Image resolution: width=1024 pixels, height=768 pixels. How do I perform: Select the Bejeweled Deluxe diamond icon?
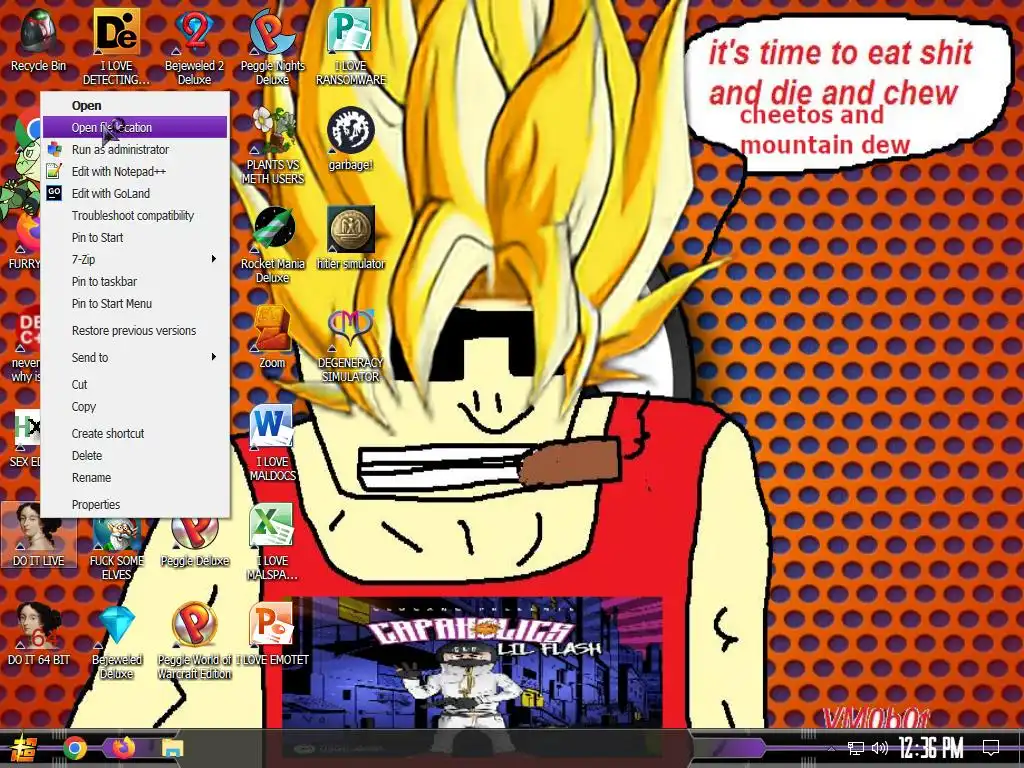pos(116,641)
